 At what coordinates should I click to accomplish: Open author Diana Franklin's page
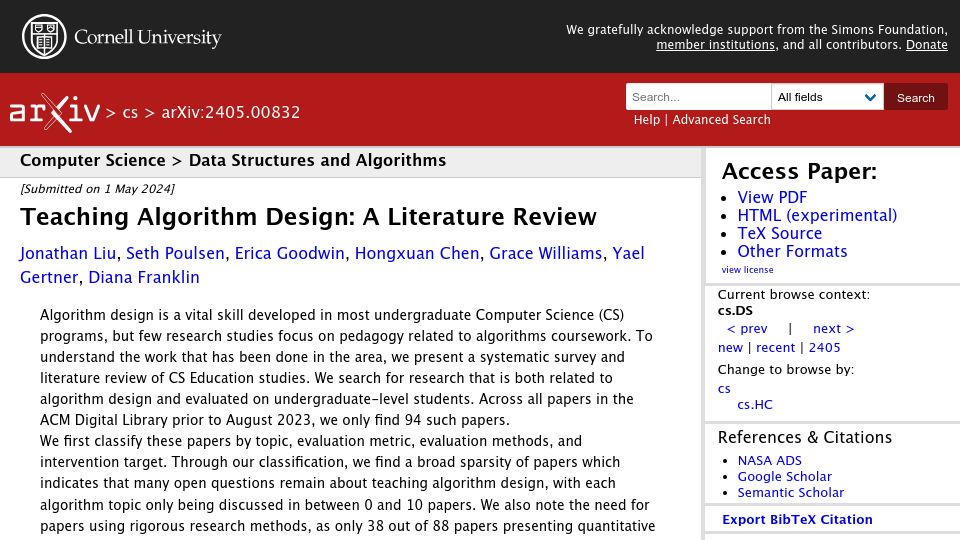(x=144, y=277)
